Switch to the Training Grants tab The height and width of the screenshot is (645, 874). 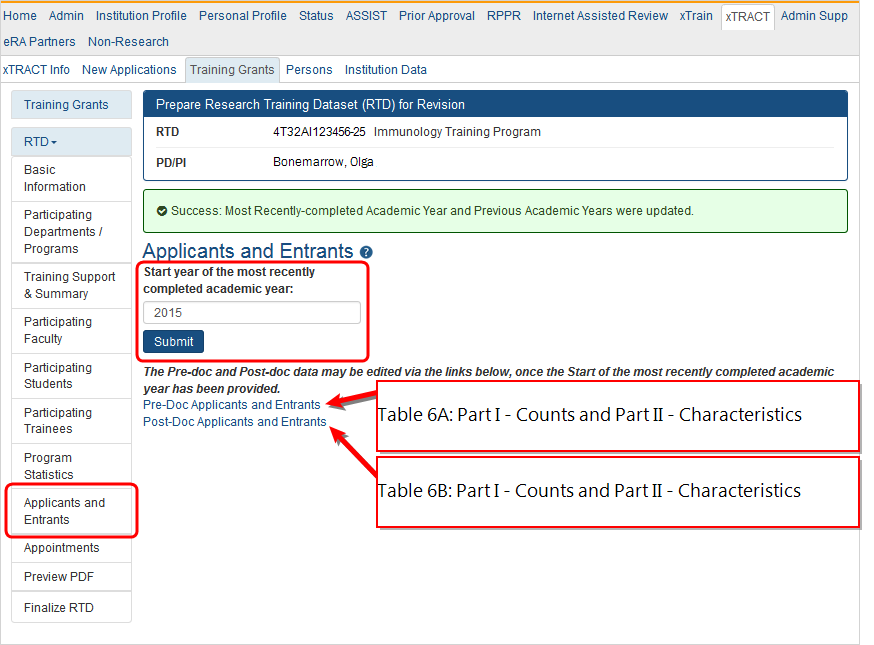coord(232,70)
